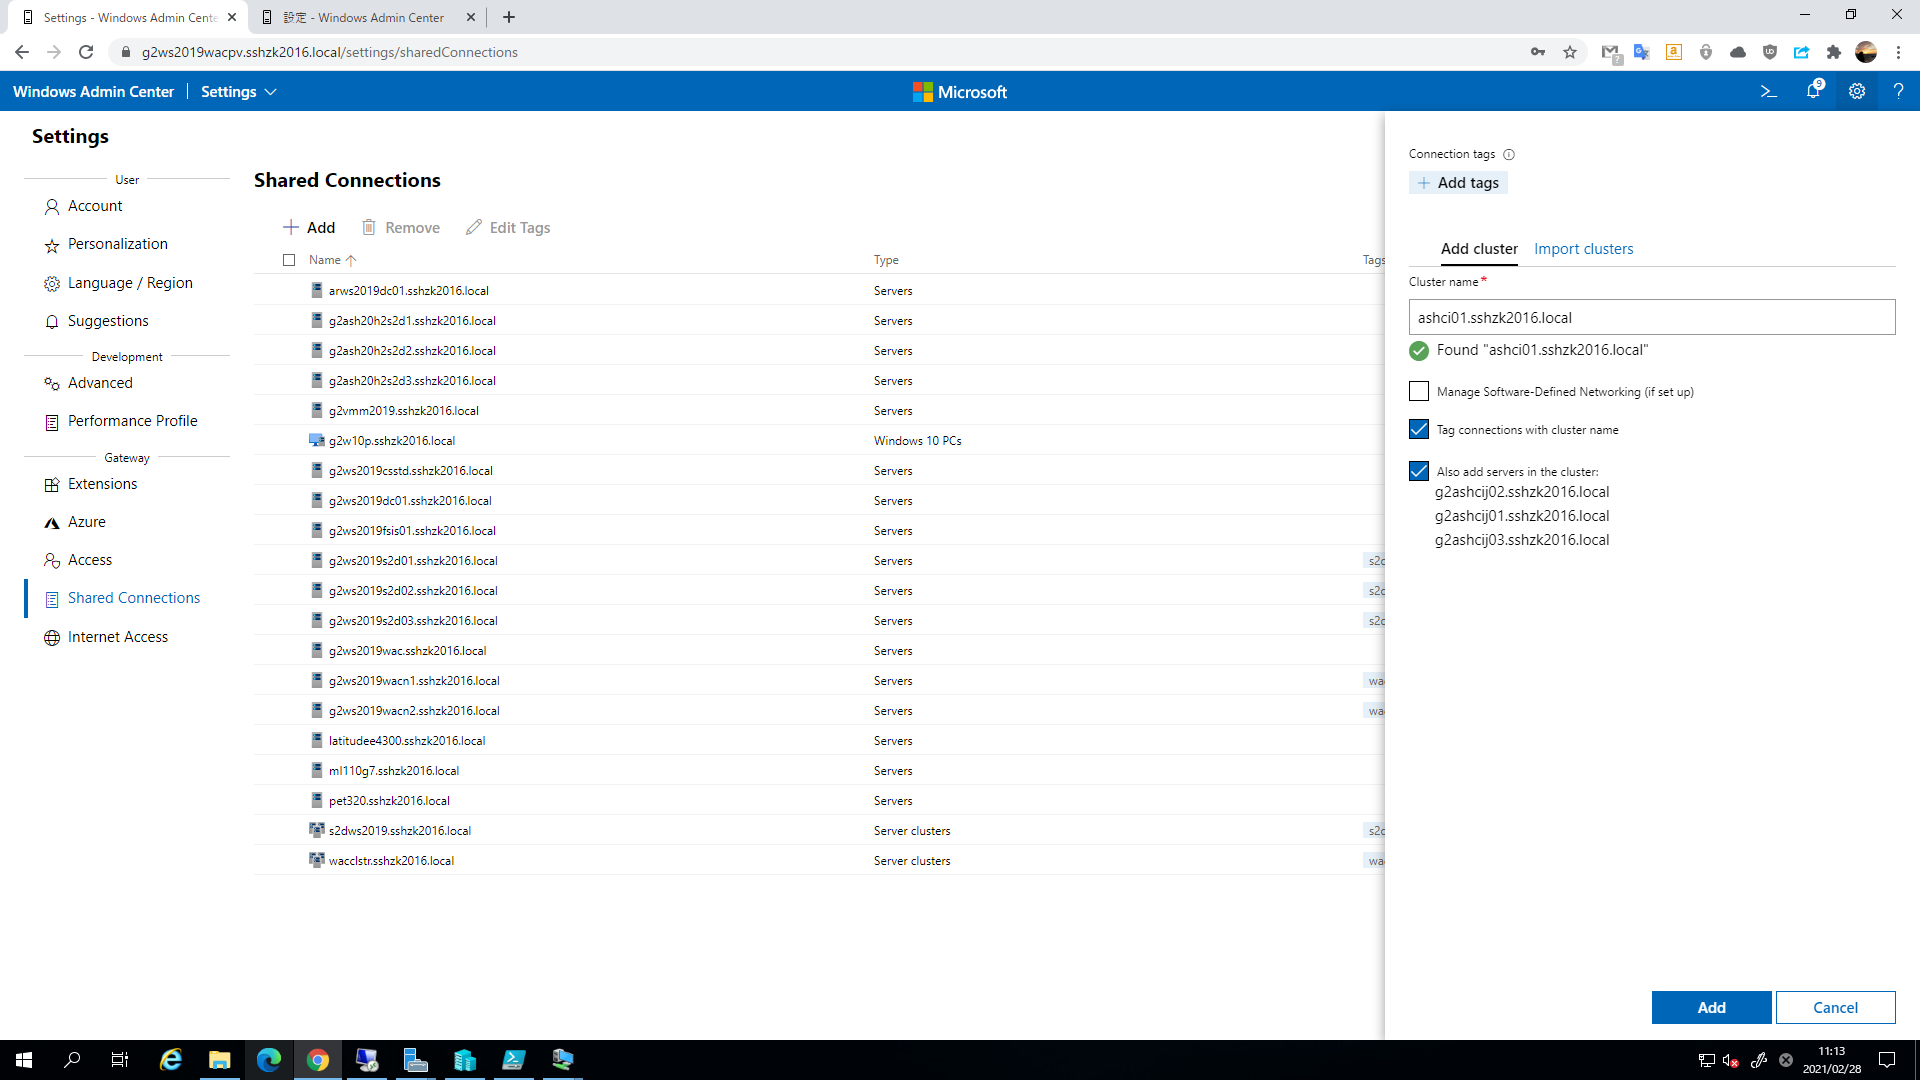
Task: Click the gateway settings gear icon
Action: [x=1856, y=91]
